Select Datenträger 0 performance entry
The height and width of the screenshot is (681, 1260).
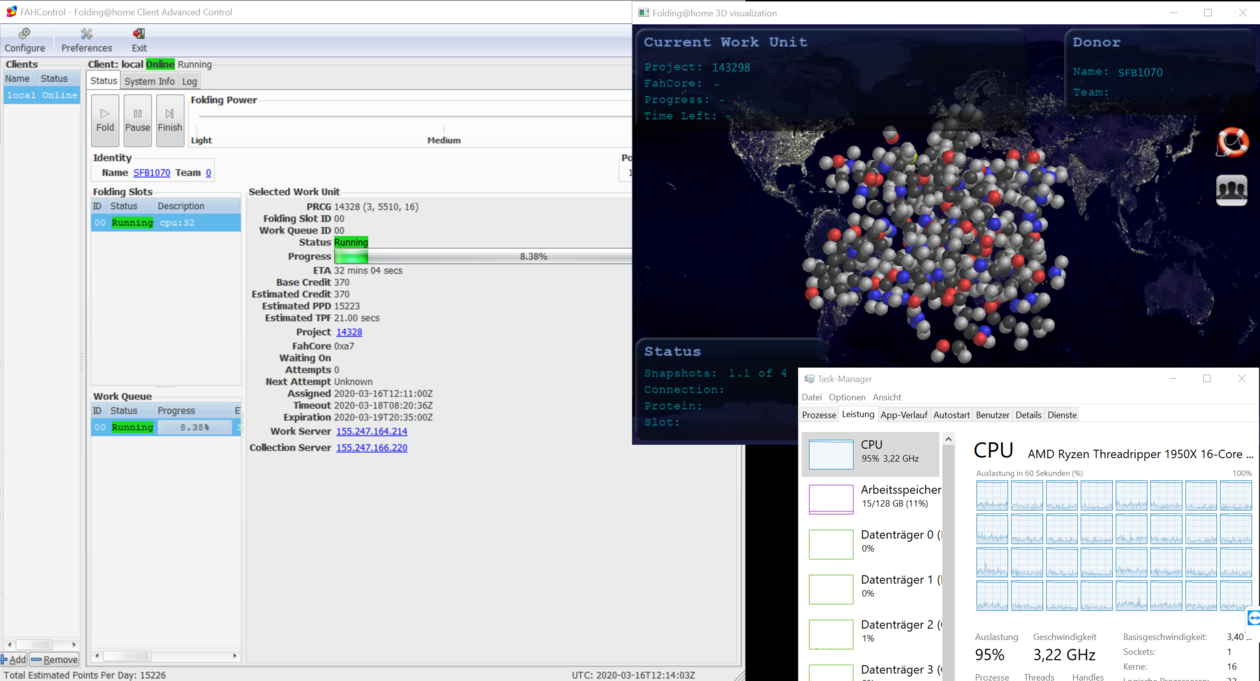(x=871, y=543)
